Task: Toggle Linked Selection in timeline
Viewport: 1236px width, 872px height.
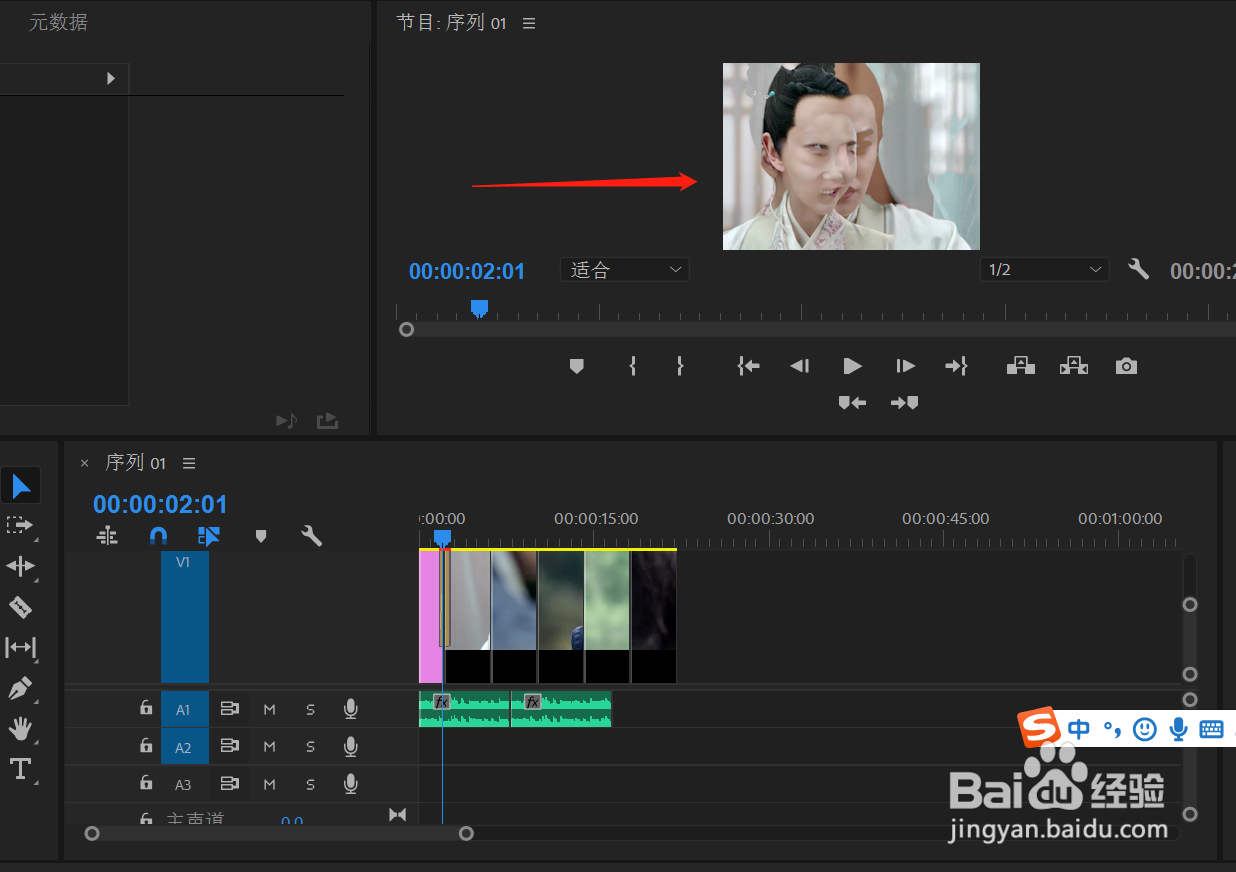Action: click(x=208, y=536)
